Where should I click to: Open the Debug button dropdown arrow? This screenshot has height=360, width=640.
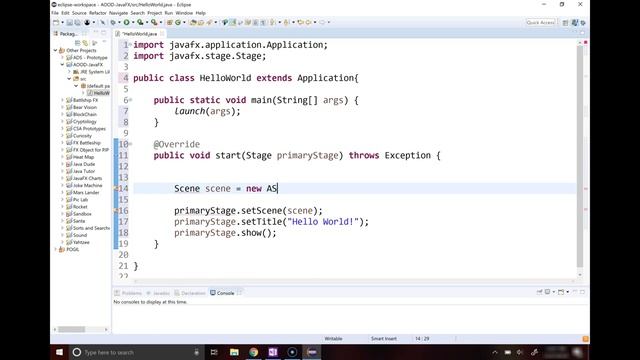pos(119,22)
